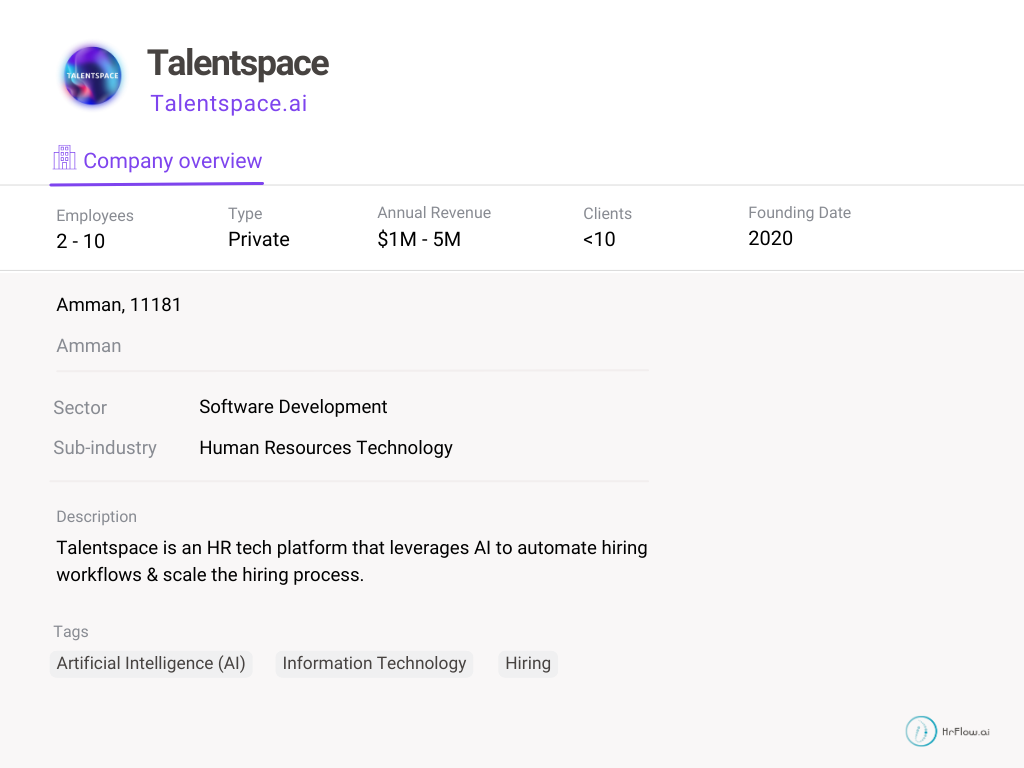
Task: Open the Talentspace.ai website link
Action: 229,103
